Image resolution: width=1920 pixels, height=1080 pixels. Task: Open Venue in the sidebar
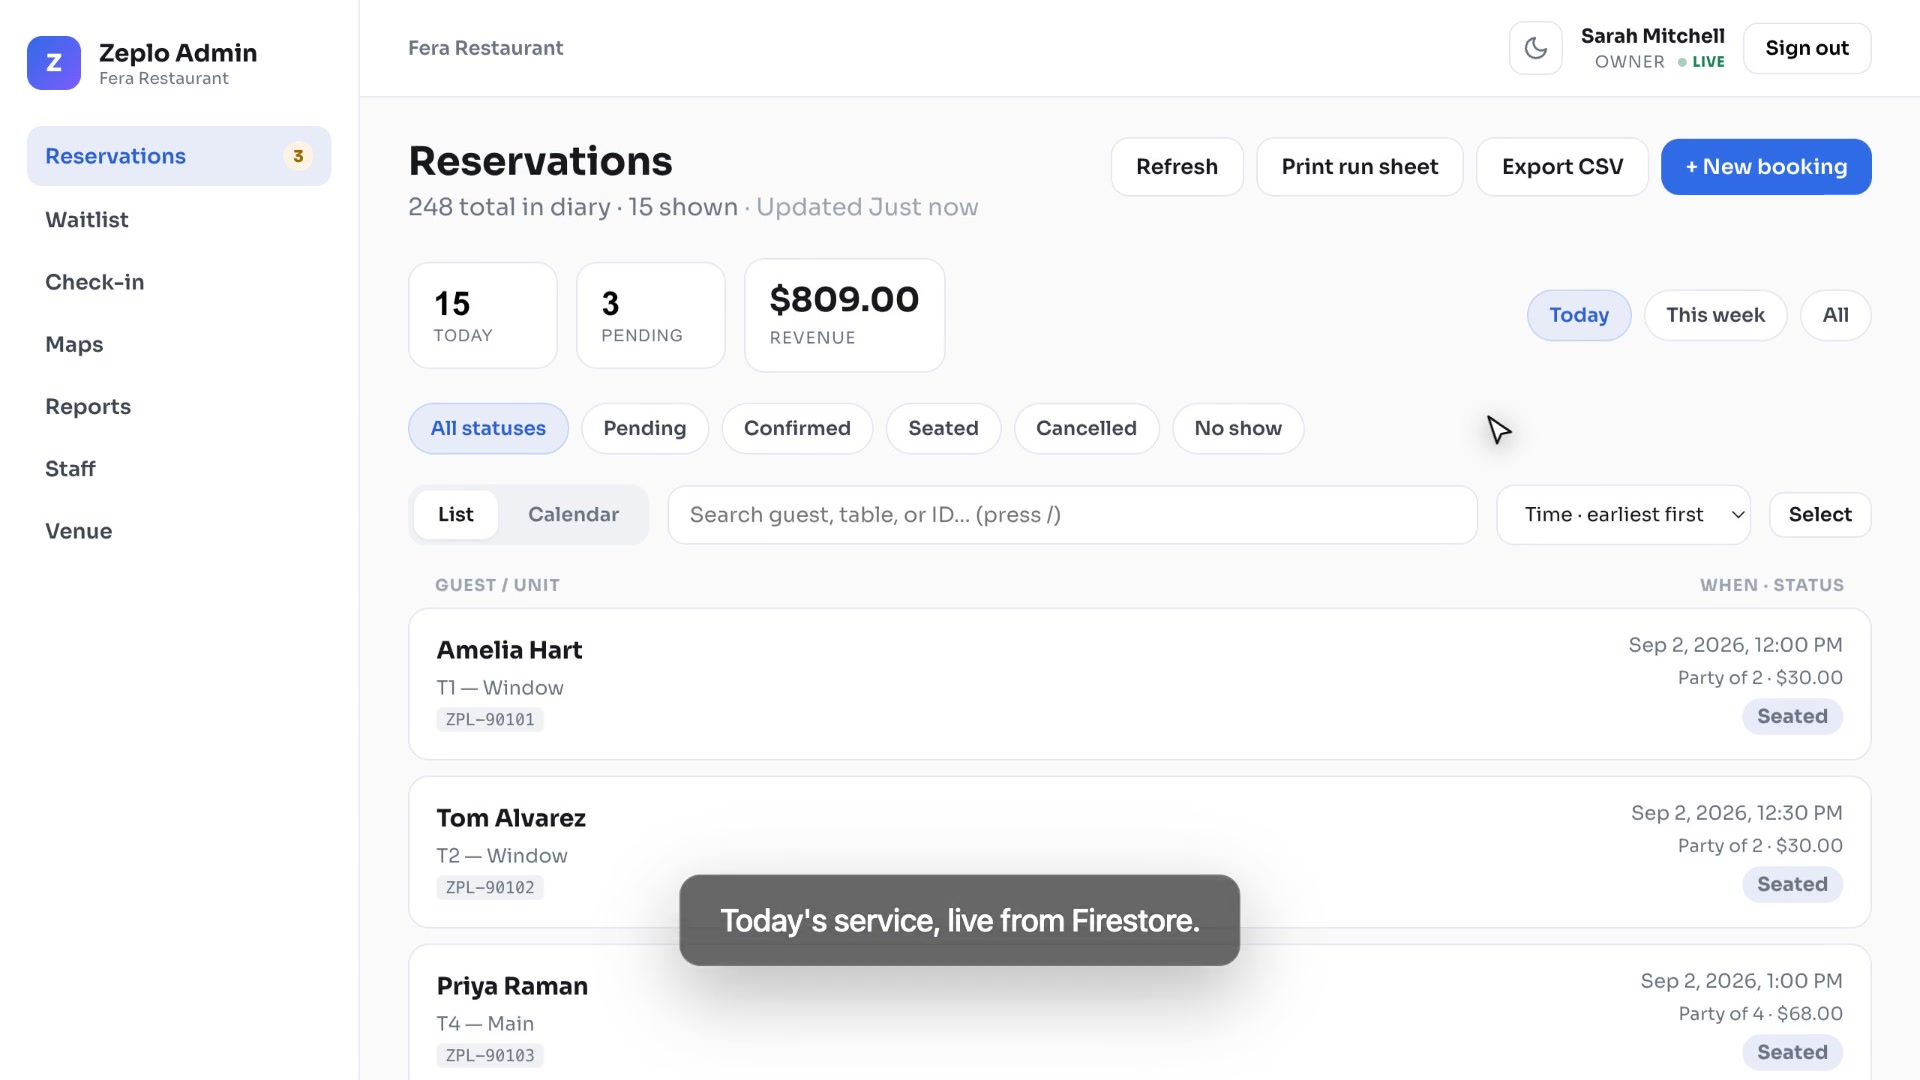179,531
